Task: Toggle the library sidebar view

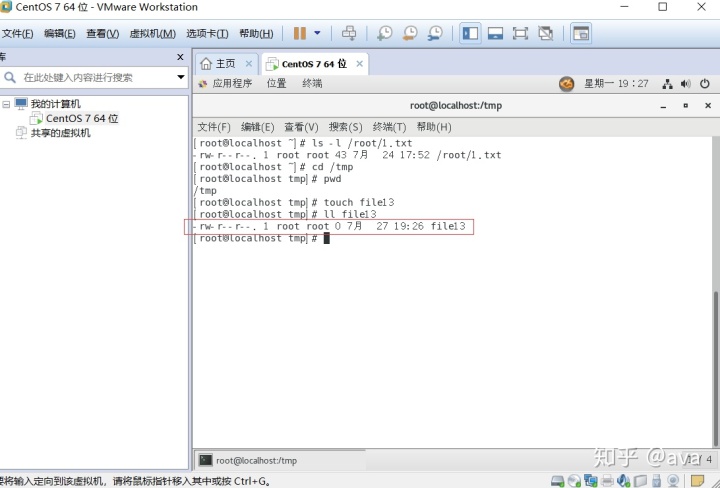Action: pyautogui.click(x=470, y=33)
